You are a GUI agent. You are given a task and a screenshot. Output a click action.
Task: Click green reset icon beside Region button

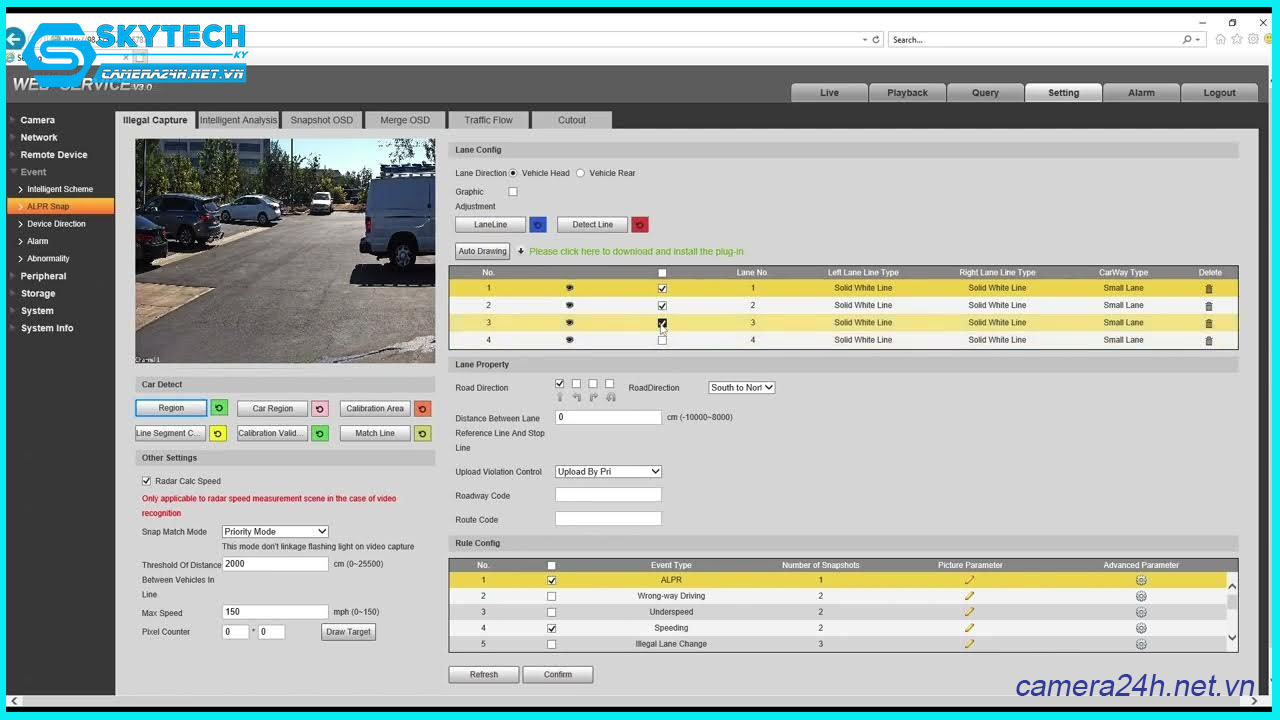218,408
